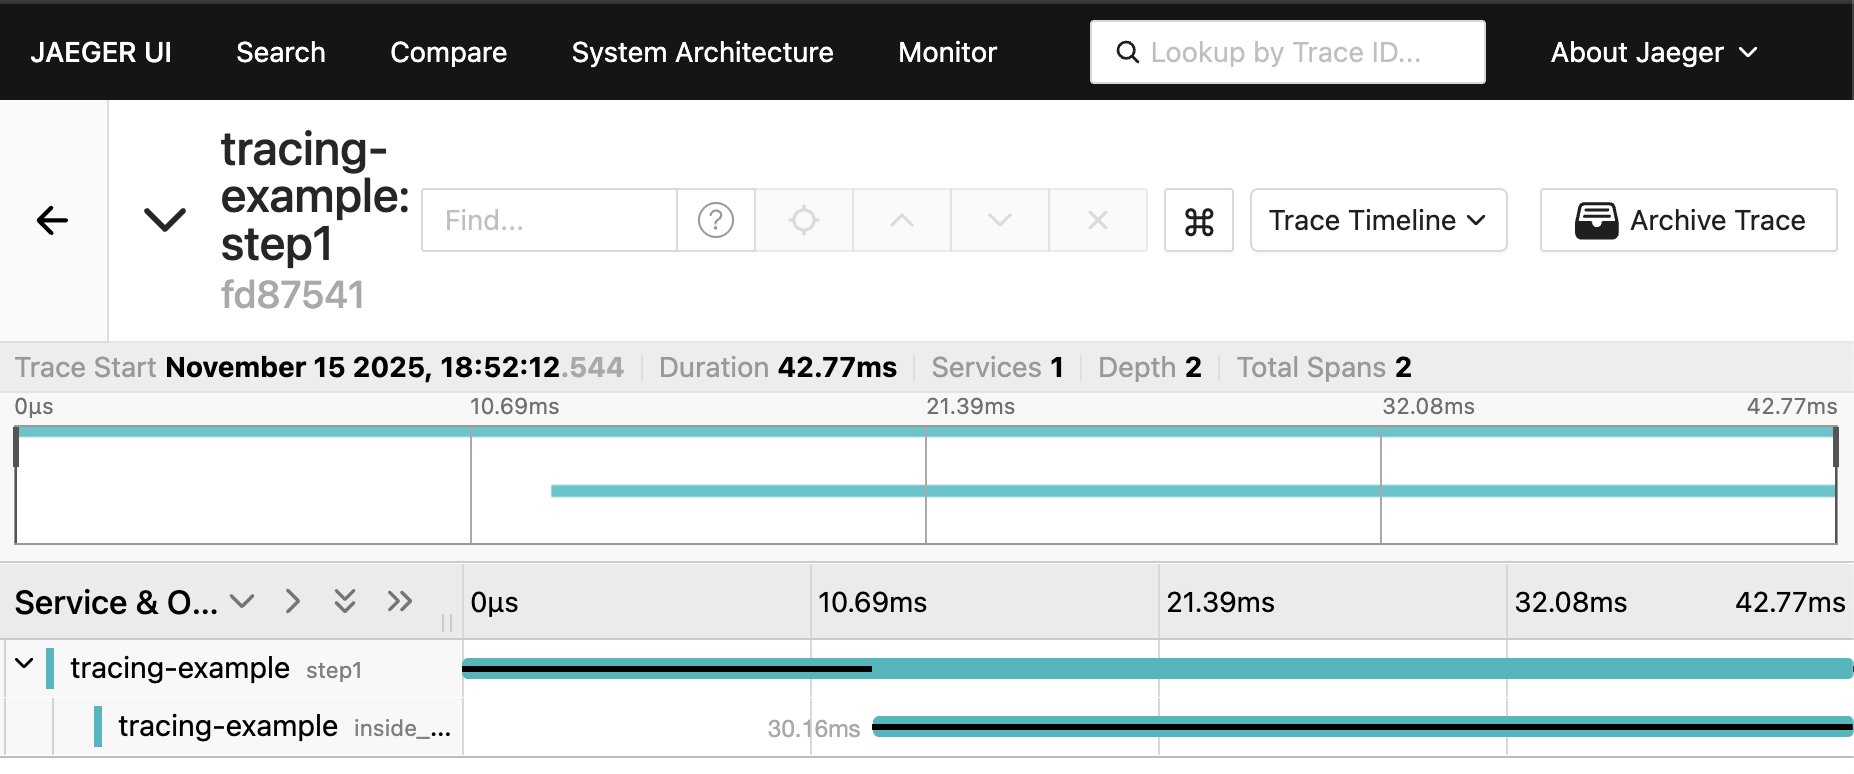1854x774 pixels.
Task: Clear the find search with X icon
Action: [1097, 220]
